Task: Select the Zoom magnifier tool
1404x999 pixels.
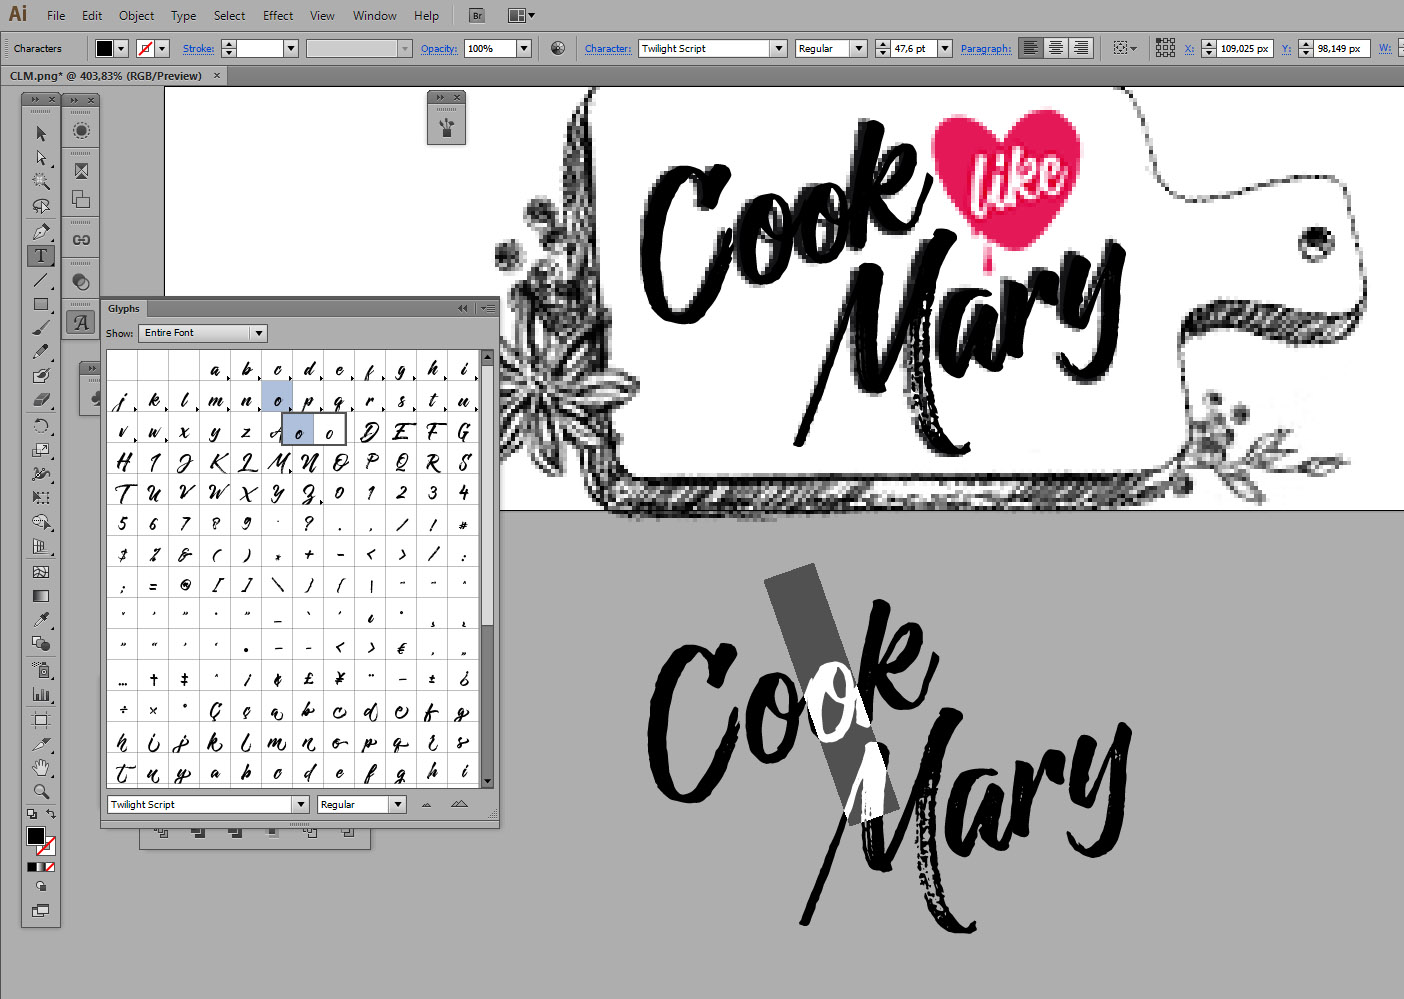Action: [41, 792]
